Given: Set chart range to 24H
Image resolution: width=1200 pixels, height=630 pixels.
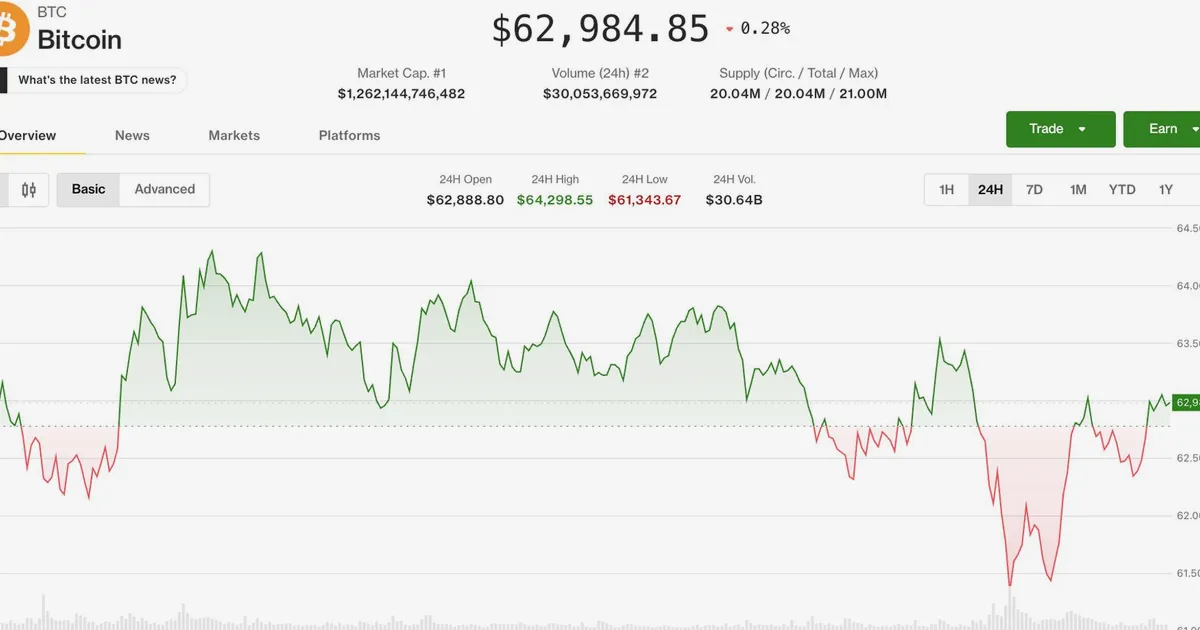Looking at the screenshot, I should click(x=990, y=189).
